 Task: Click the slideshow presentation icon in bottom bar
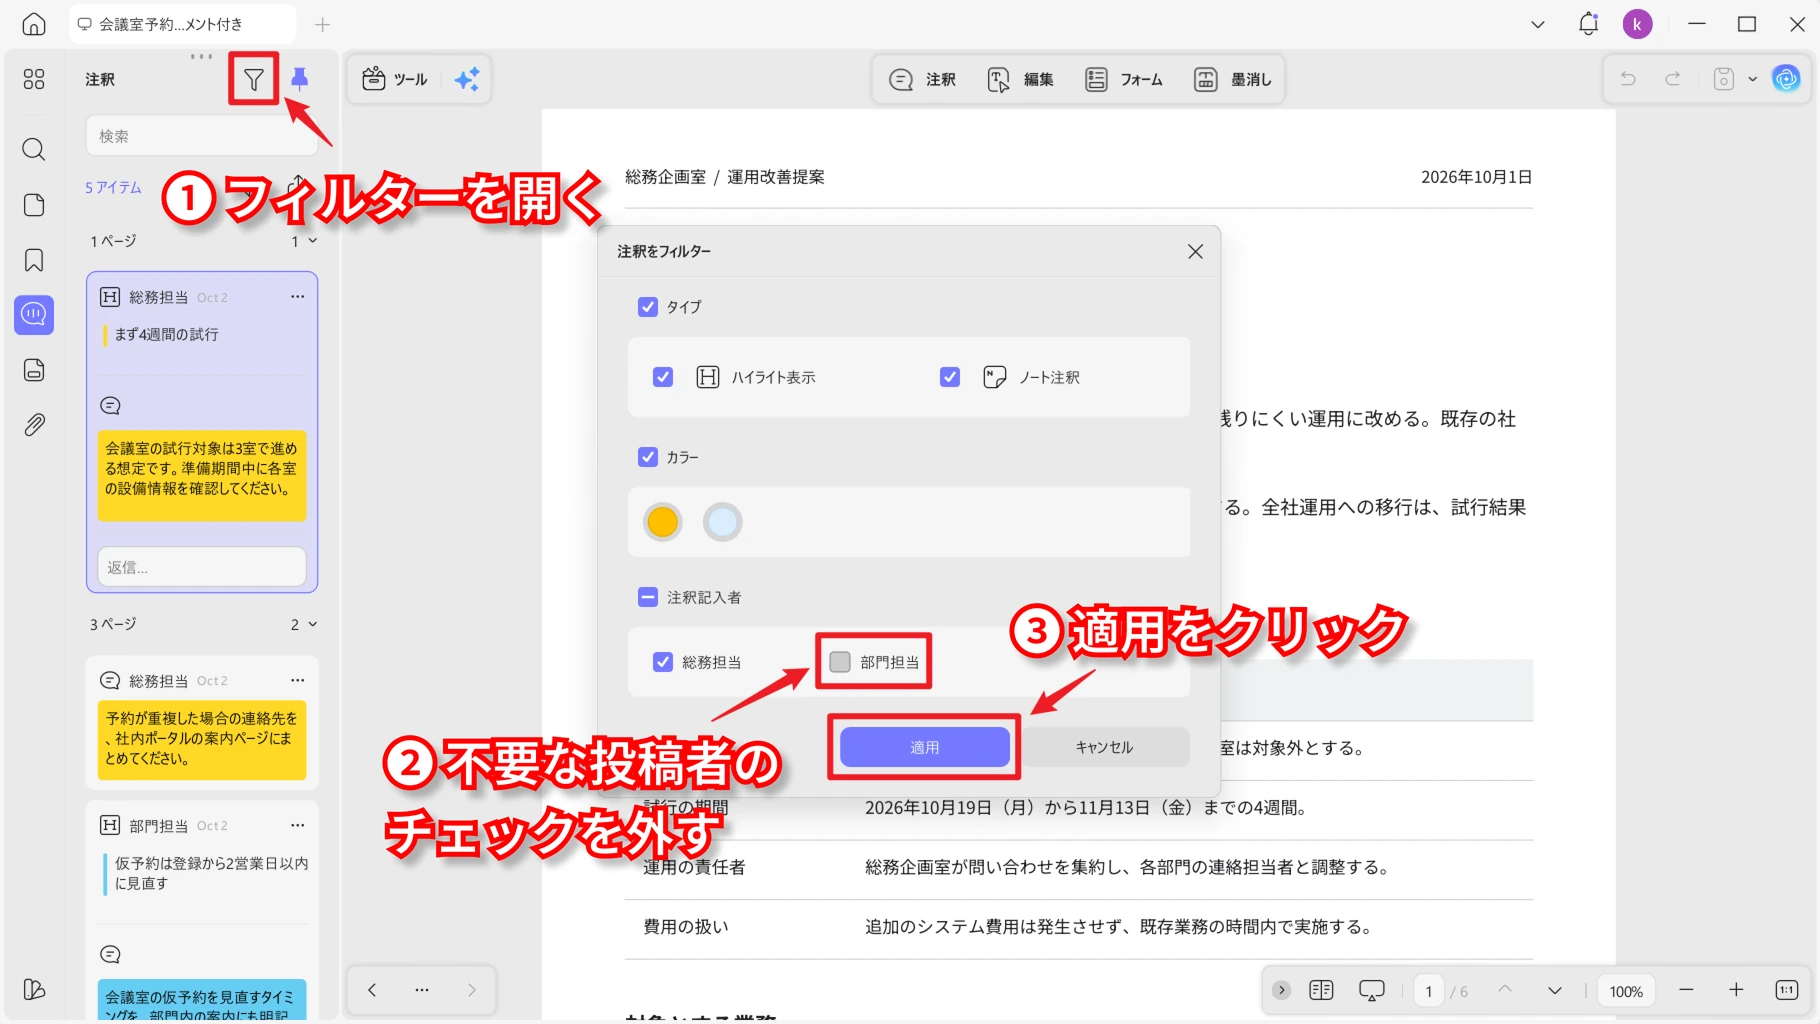click(x=1372, y=990)
